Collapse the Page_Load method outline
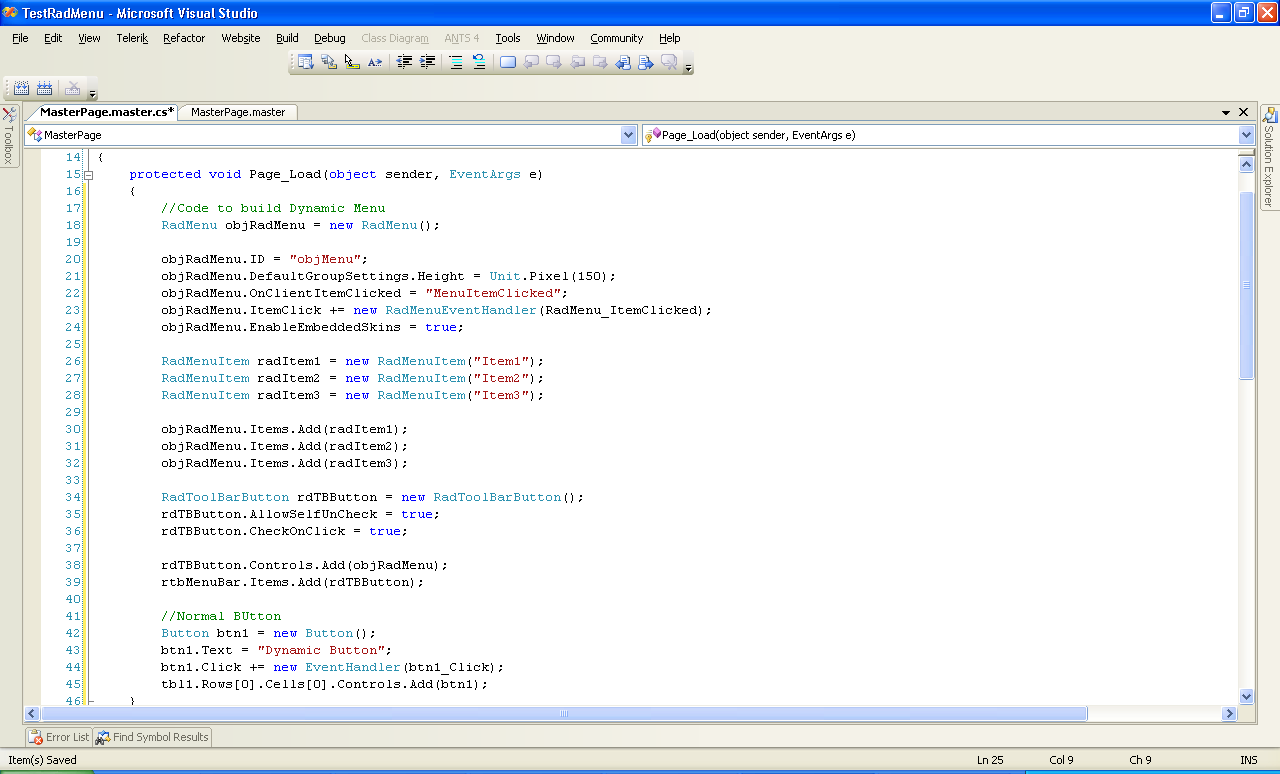 (88, 175)
